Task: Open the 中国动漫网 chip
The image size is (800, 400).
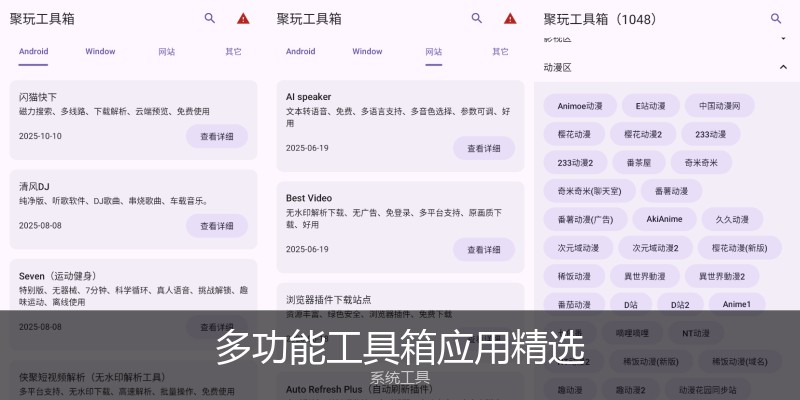Action: [x=719, y=106]
